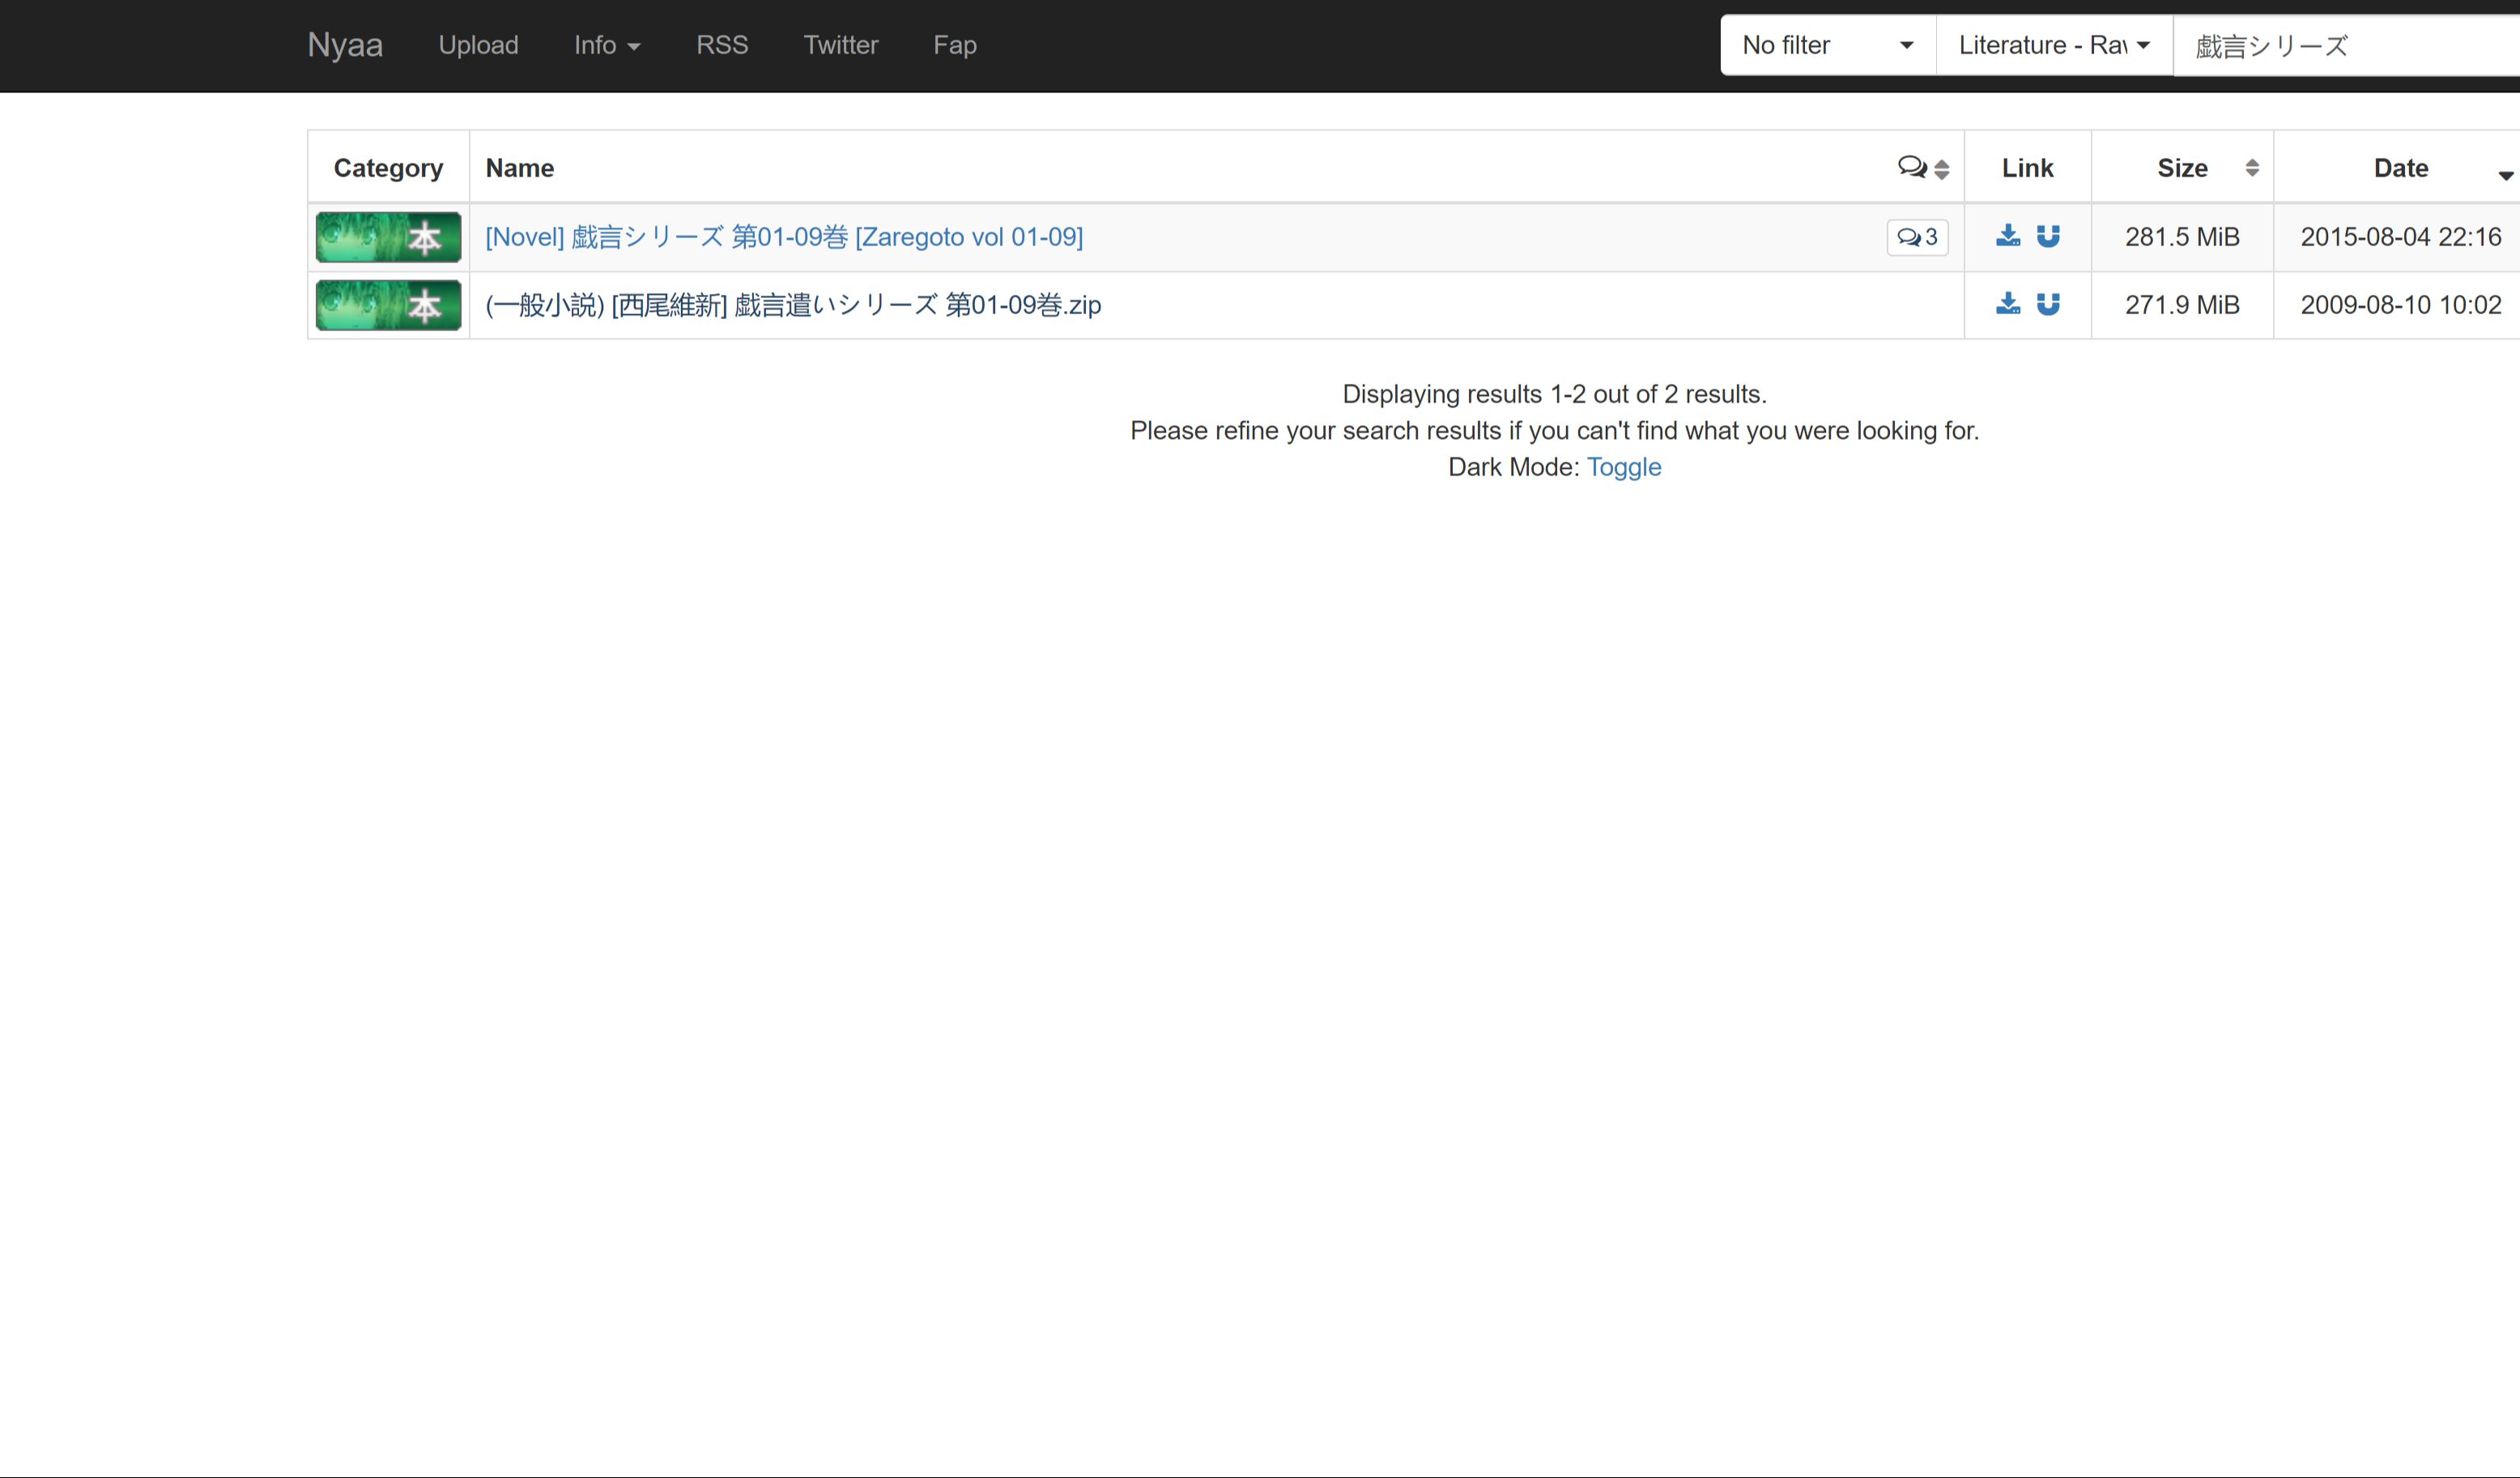
Task: Click the Link column header
Action: pyautogui.click(x=2027, y=168)
